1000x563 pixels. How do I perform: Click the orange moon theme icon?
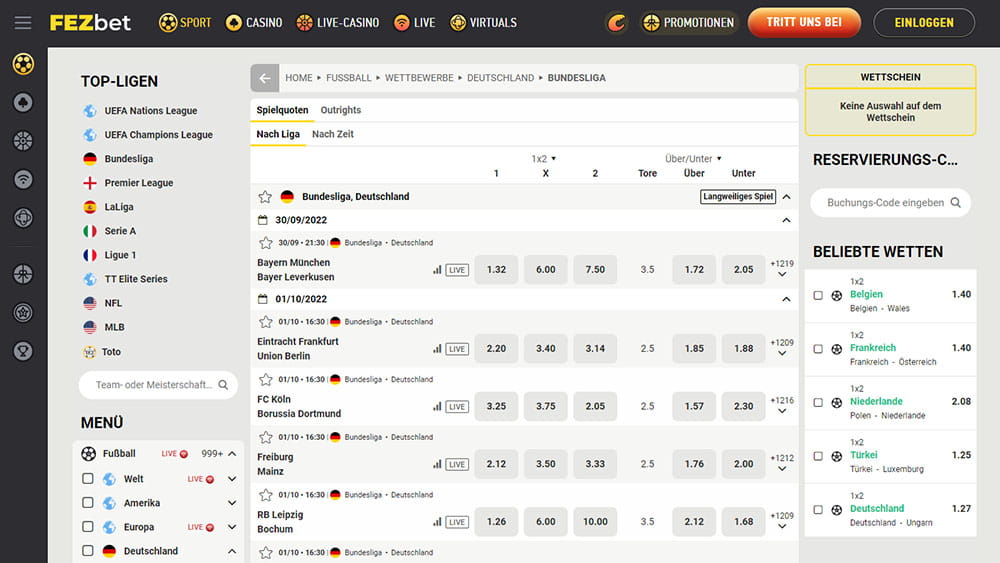pos(616,23)
